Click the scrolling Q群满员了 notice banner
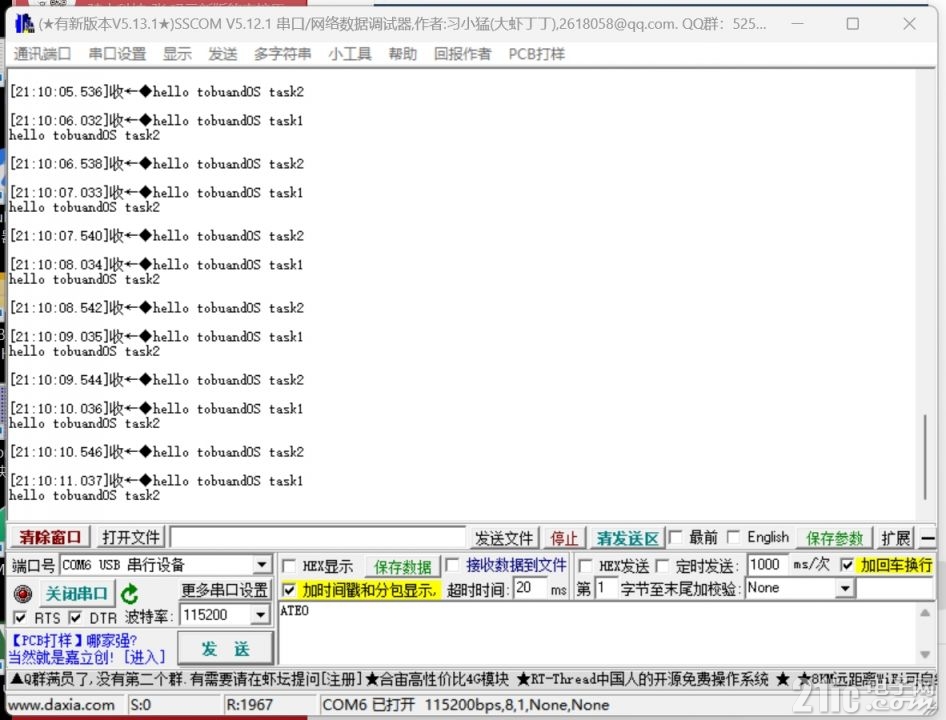The image size is (946, 720). [471, 680]
